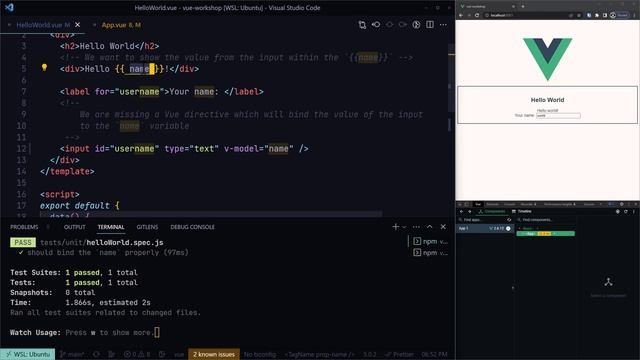640x360 pixels.
Task: Toggle the device toolbar icon in DevTools
Action: [467, 204]
